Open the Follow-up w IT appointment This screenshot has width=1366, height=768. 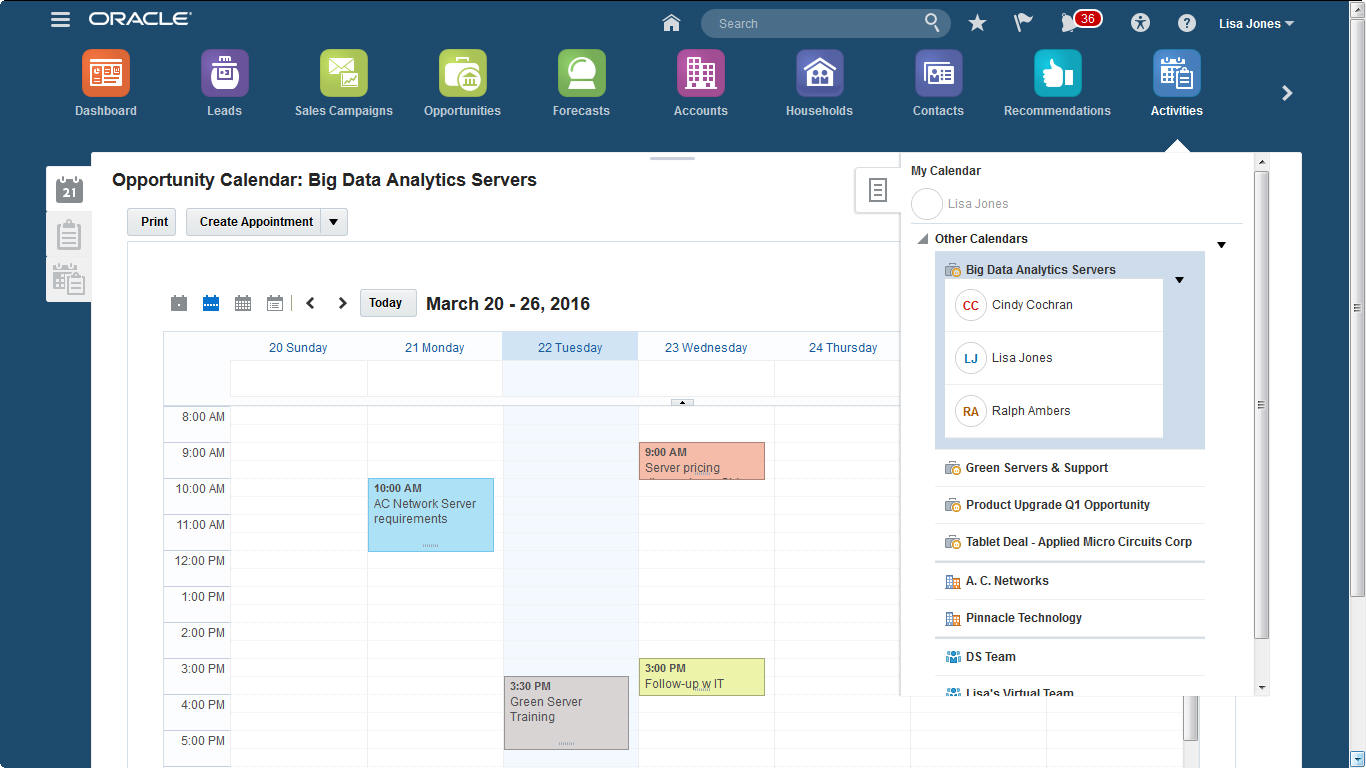point(702,677)
